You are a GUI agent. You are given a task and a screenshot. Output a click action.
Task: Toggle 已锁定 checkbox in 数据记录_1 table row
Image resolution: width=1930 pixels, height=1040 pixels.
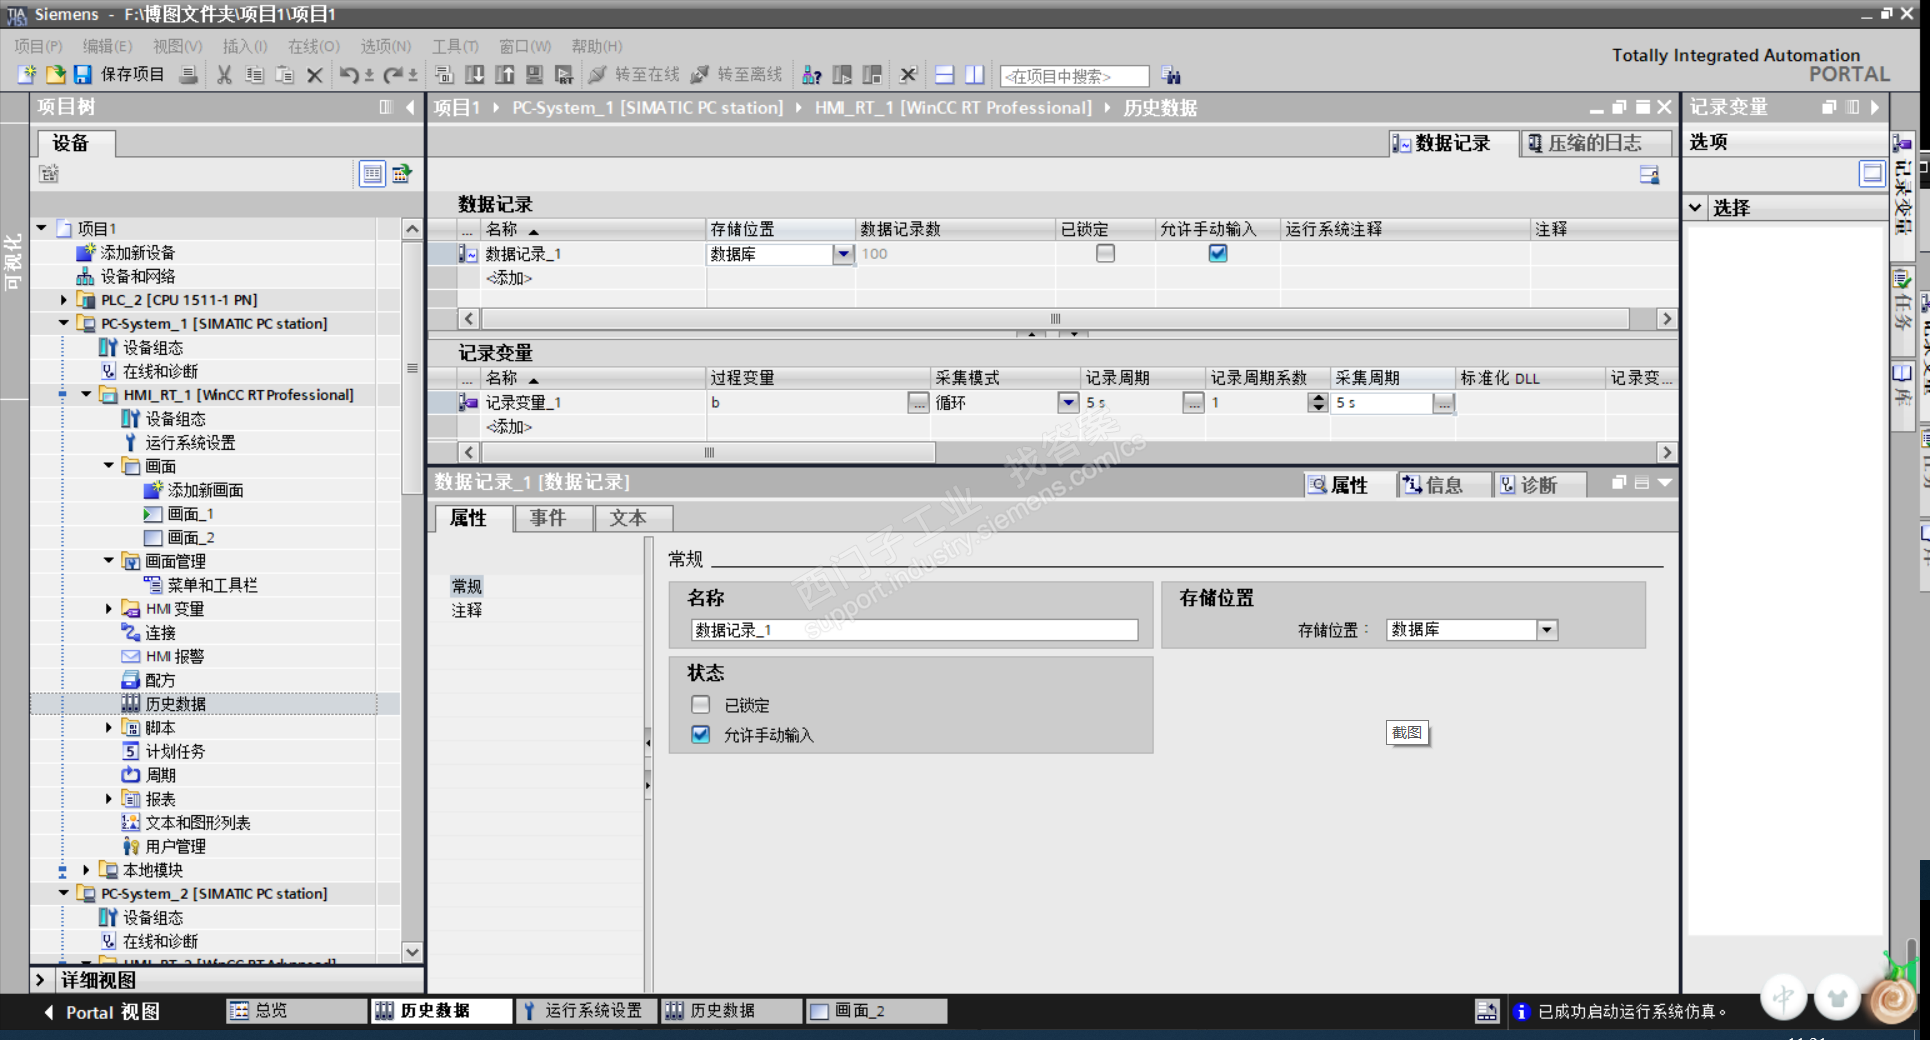tap(1105, 253)
